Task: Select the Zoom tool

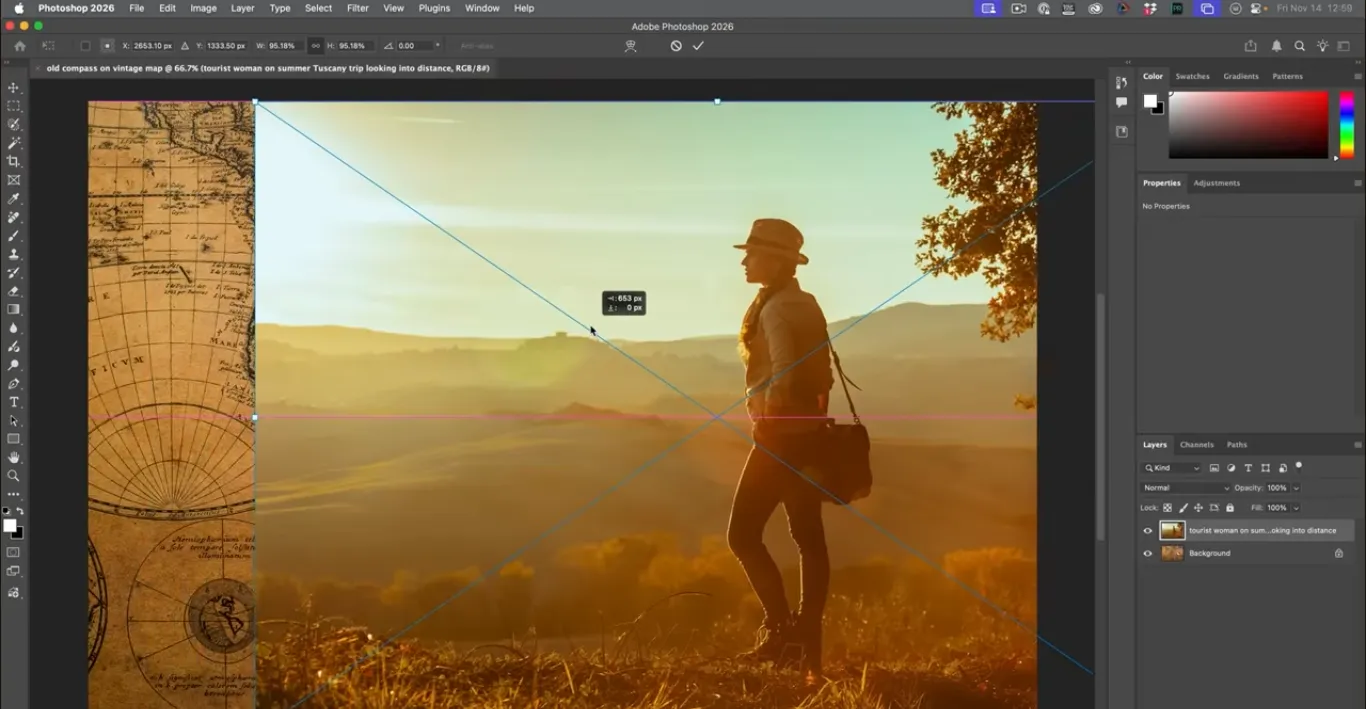Action: (14, 476)
